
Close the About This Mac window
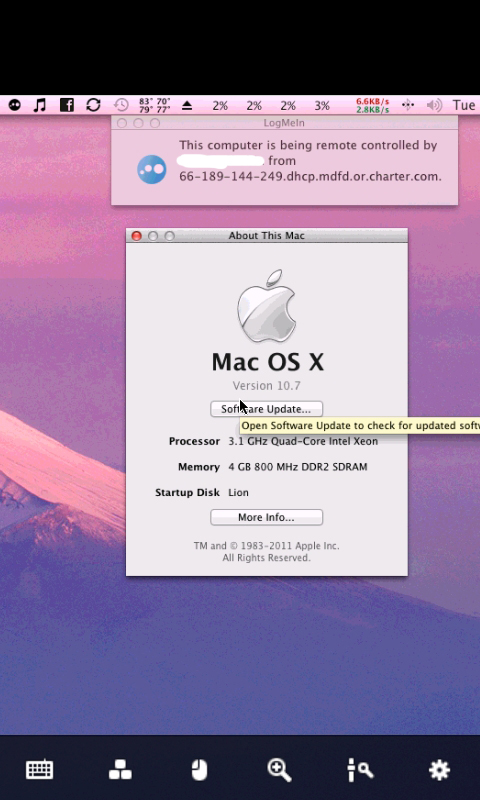point(136,236)
